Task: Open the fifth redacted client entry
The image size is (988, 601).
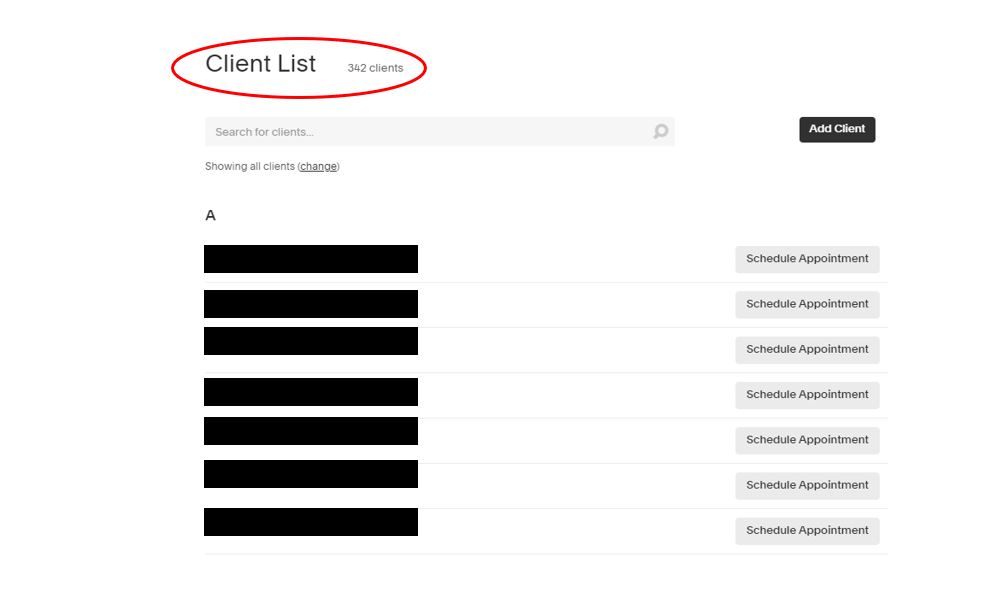Action: 311,431
